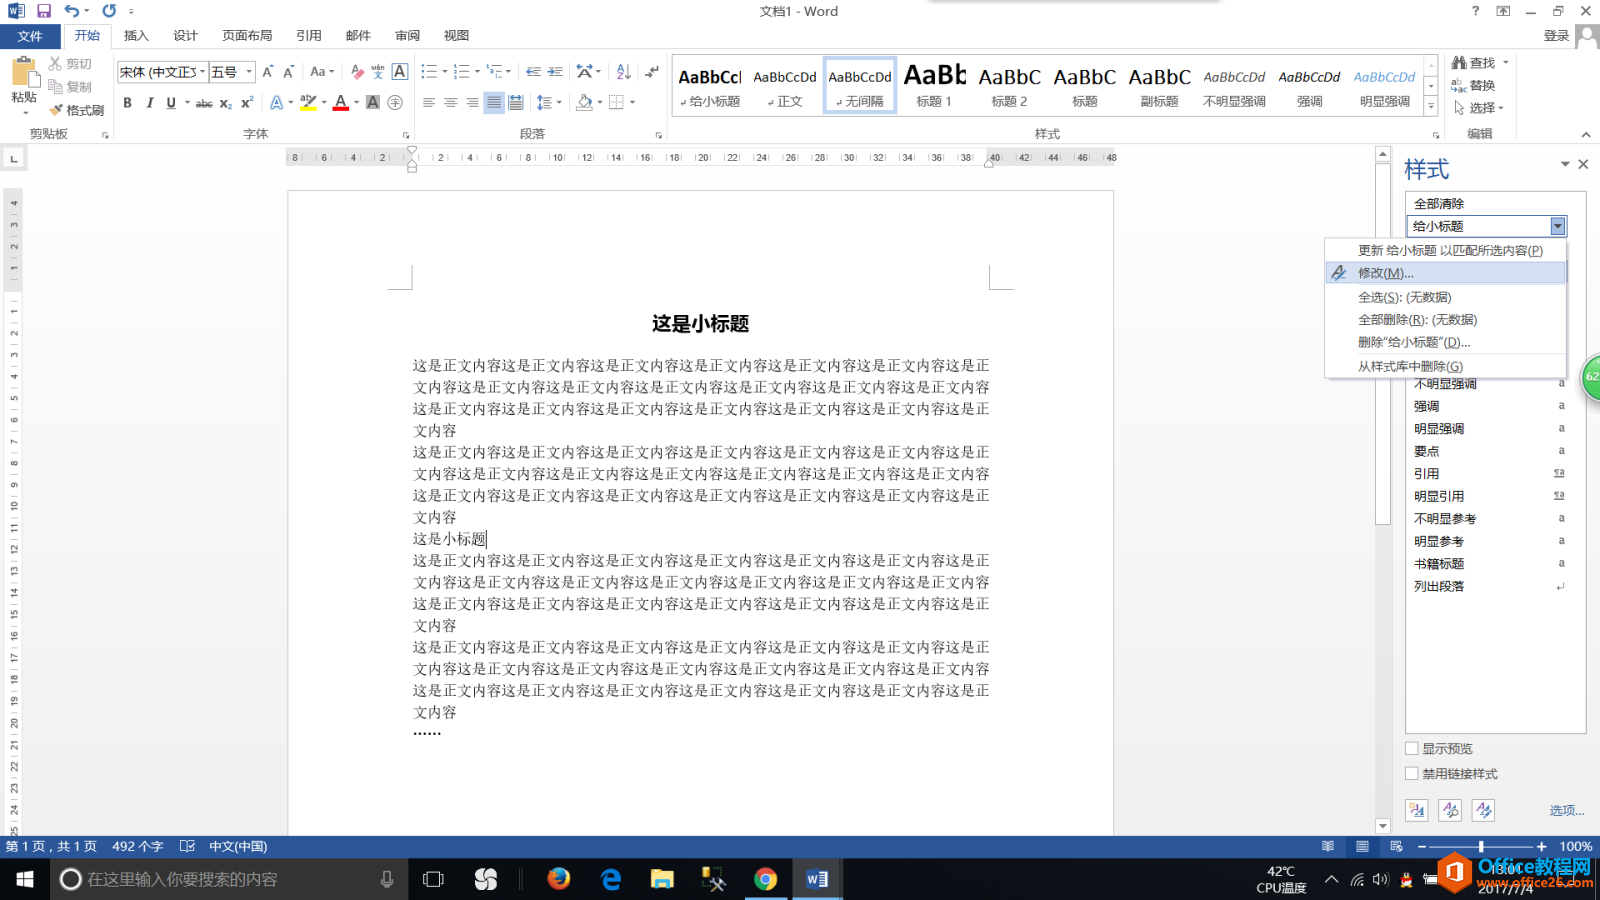The height and width of the screenshot is (900, 1600).
Task: Toggle the bulleted list on
Action: pyautogui.click(x=427, y=71)
